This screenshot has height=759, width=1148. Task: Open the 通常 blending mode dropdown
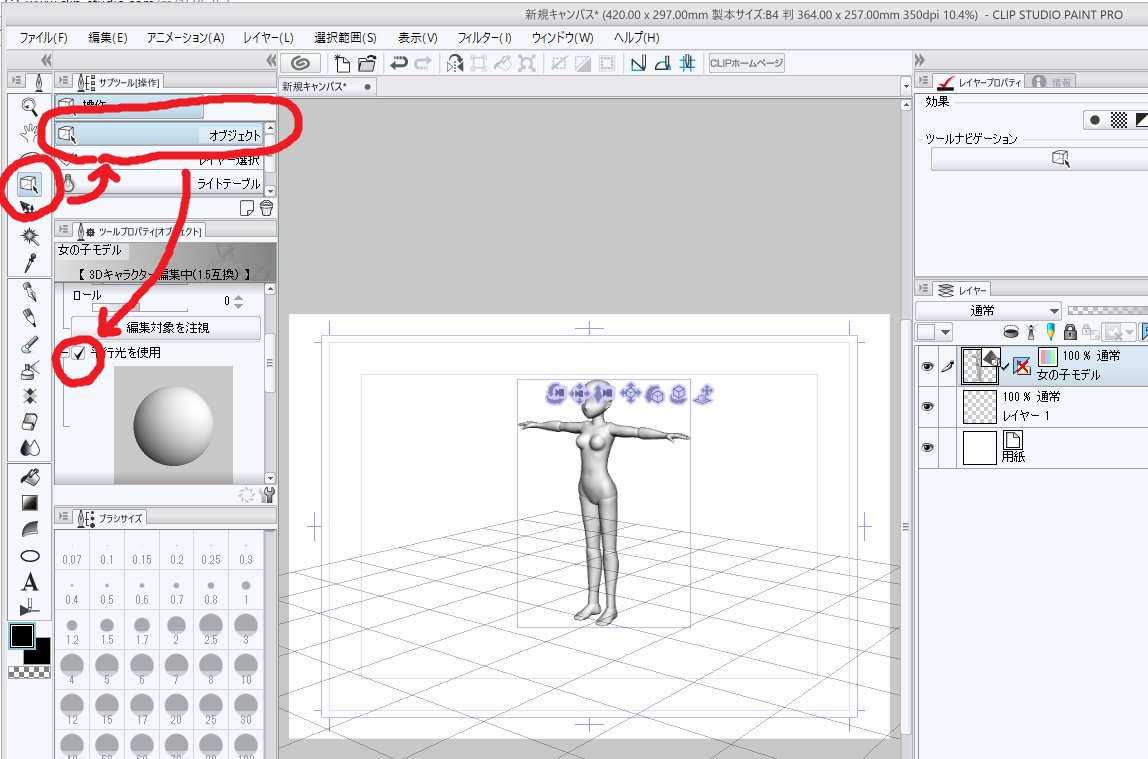(988, 310)
